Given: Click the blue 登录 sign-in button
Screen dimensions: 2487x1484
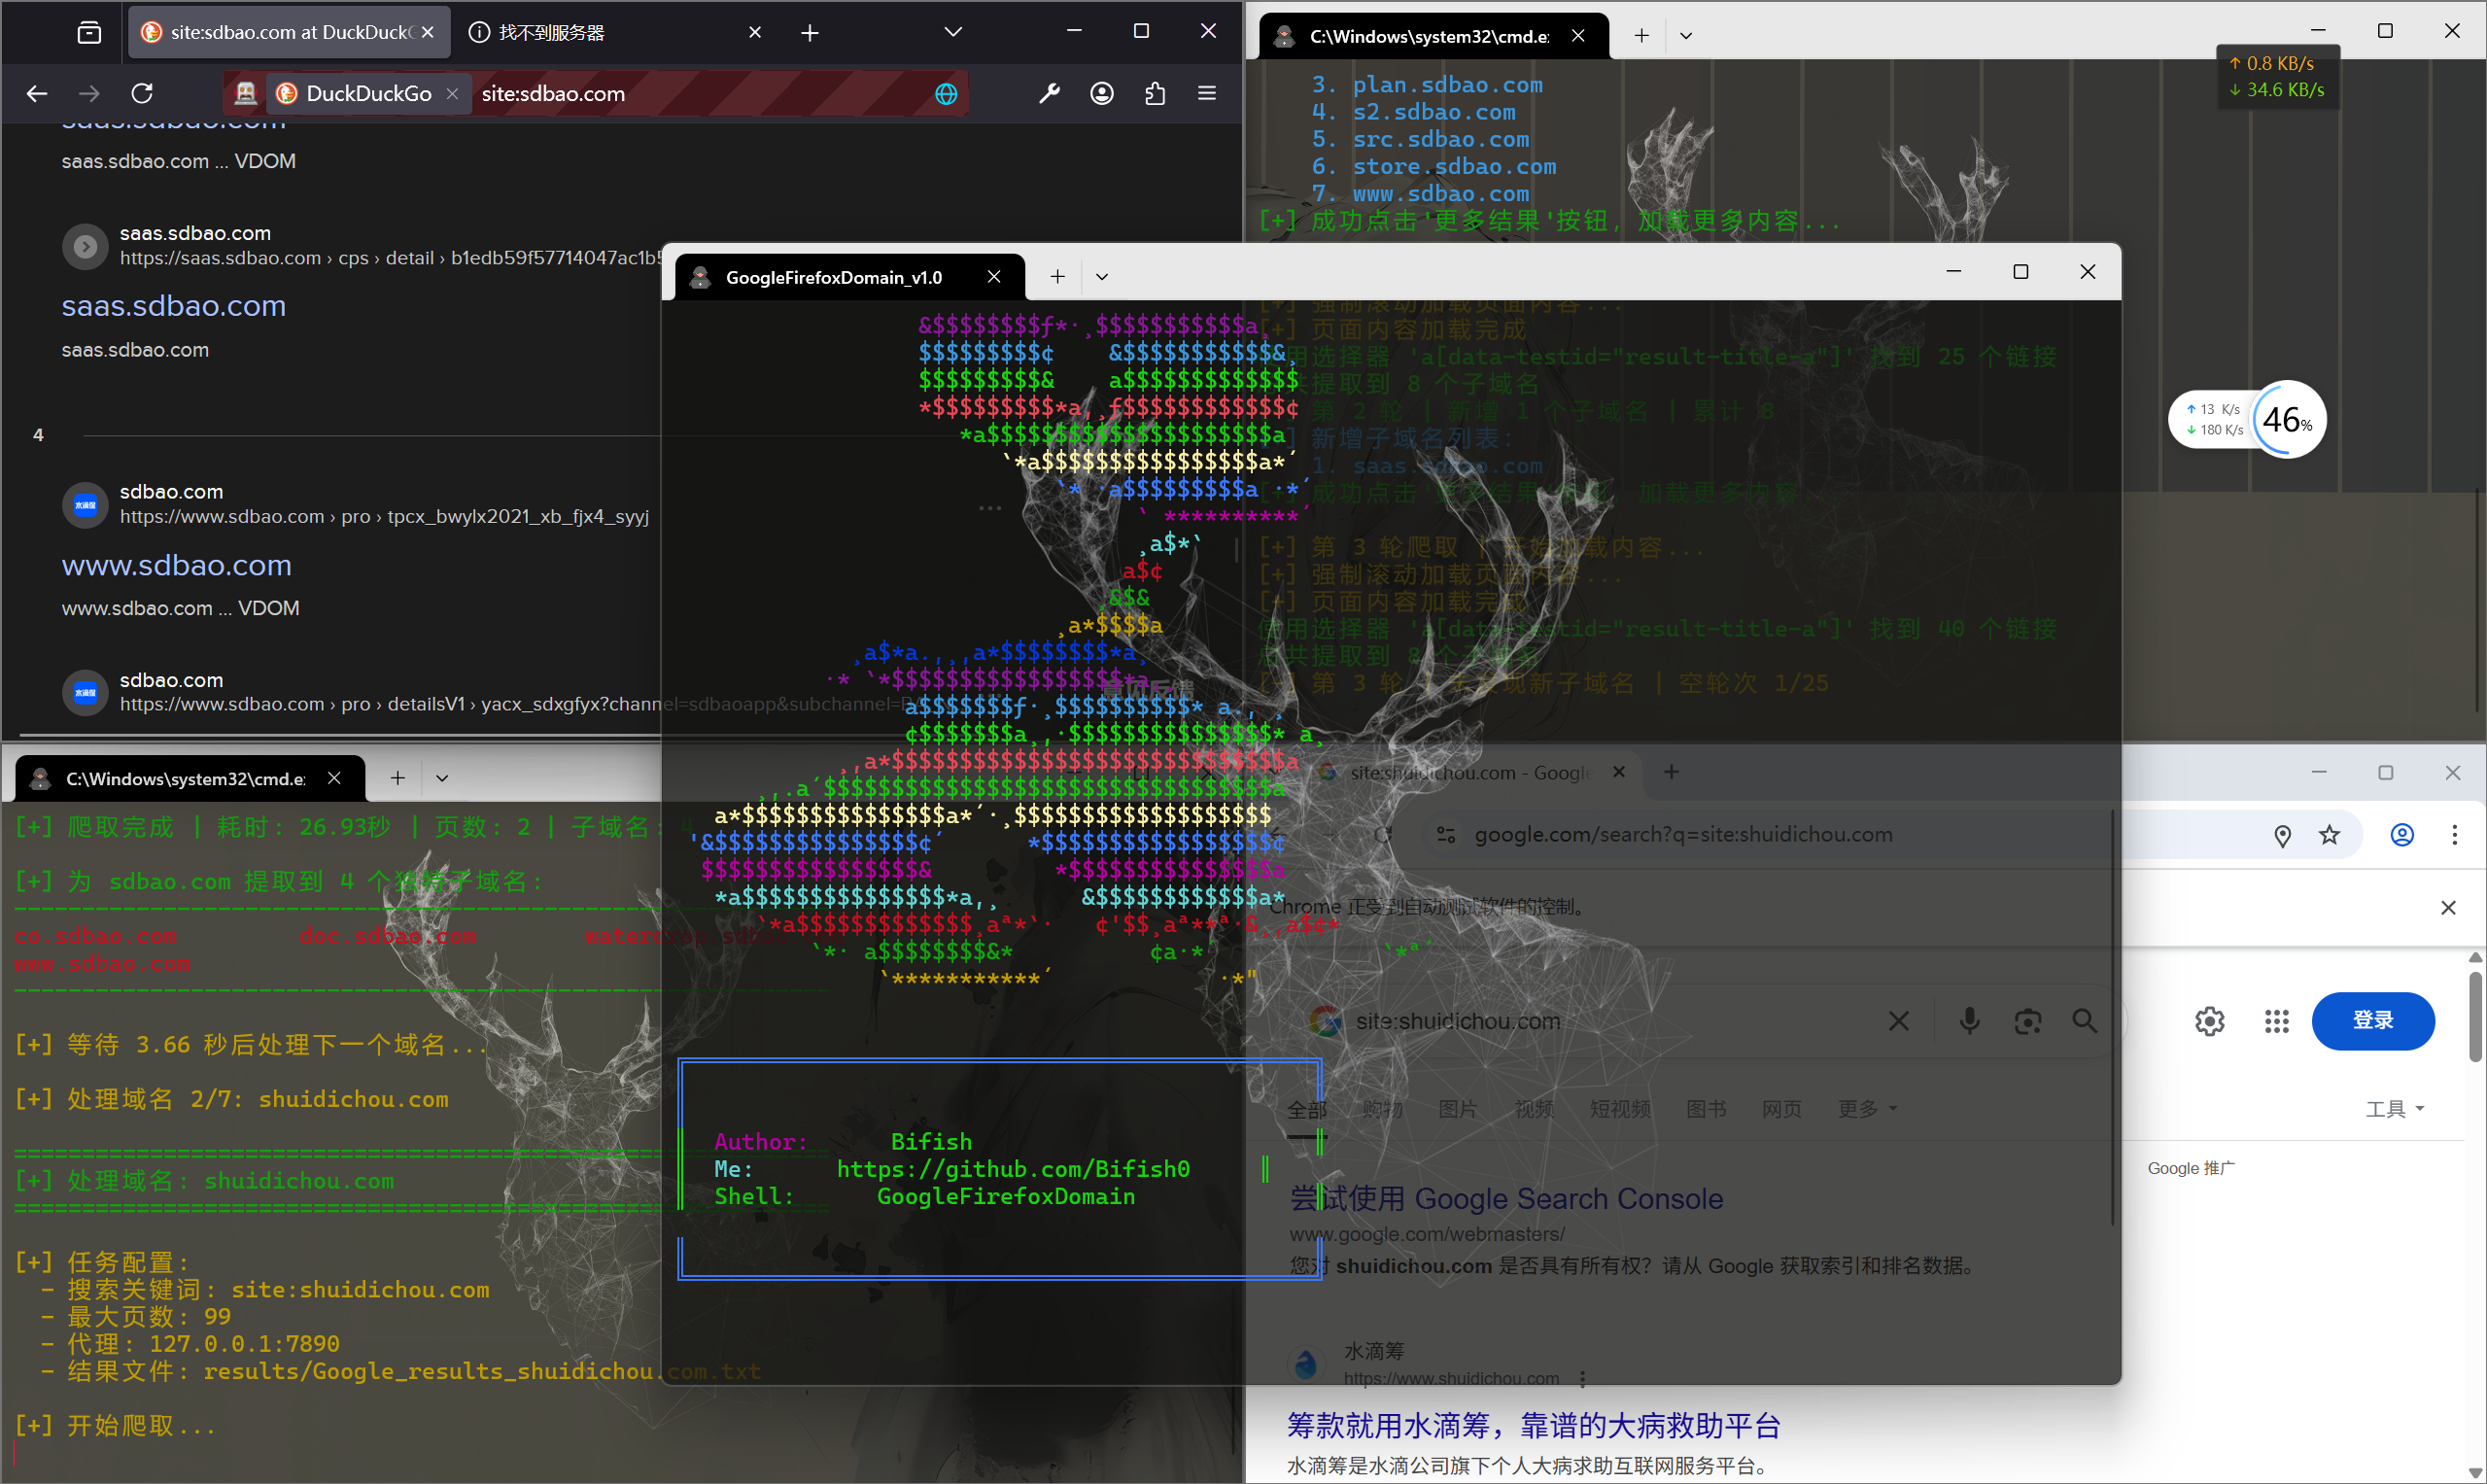Looking at the screenshot, I should pyautogui.click(x=2372, y=1021).
